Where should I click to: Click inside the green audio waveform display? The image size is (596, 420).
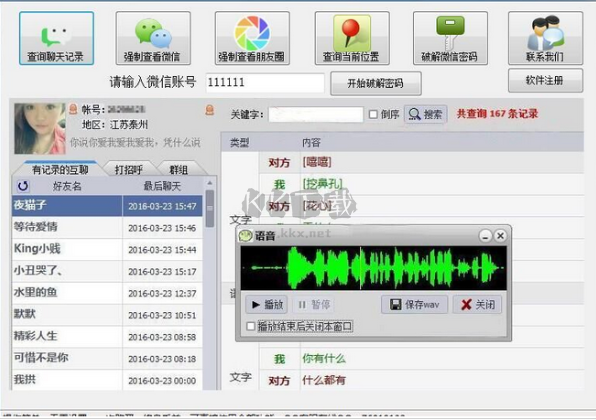(373, 268)
